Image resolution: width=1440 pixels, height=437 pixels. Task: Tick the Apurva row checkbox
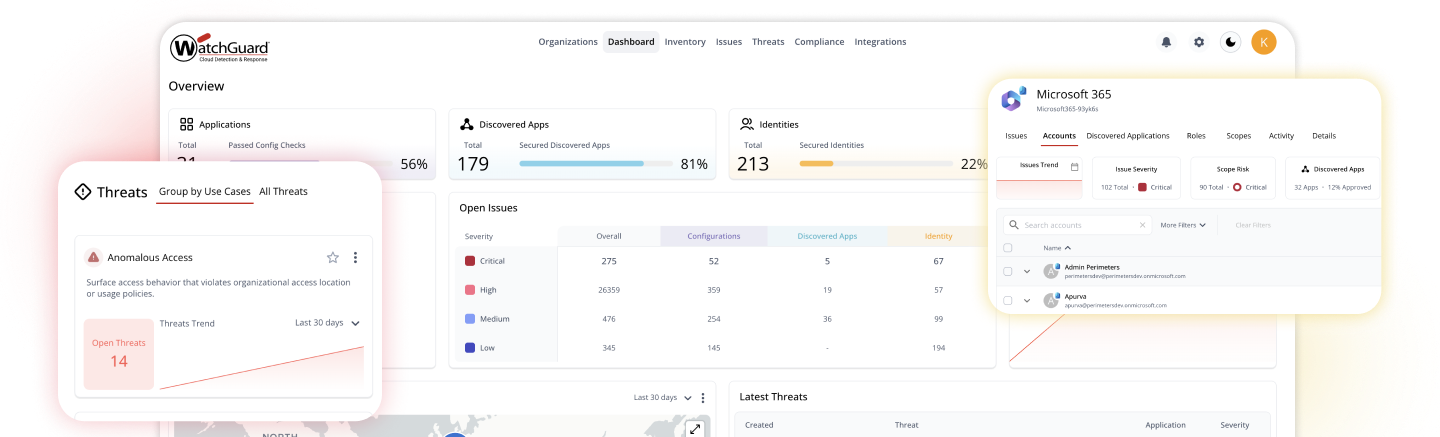pos(1008,300)
